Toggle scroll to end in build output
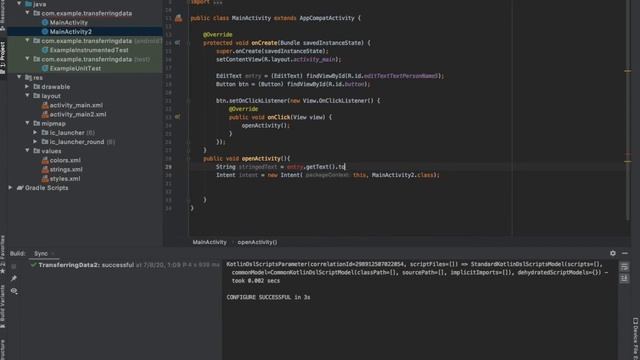The height and width of the screenshot is (360, 640). (624, 278)
